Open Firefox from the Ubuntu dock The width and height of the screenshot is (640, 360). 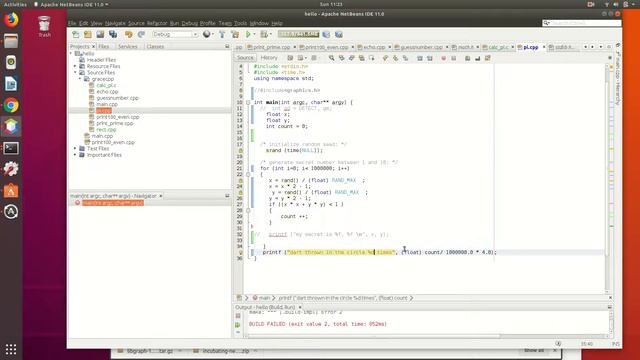click(11, 20)
